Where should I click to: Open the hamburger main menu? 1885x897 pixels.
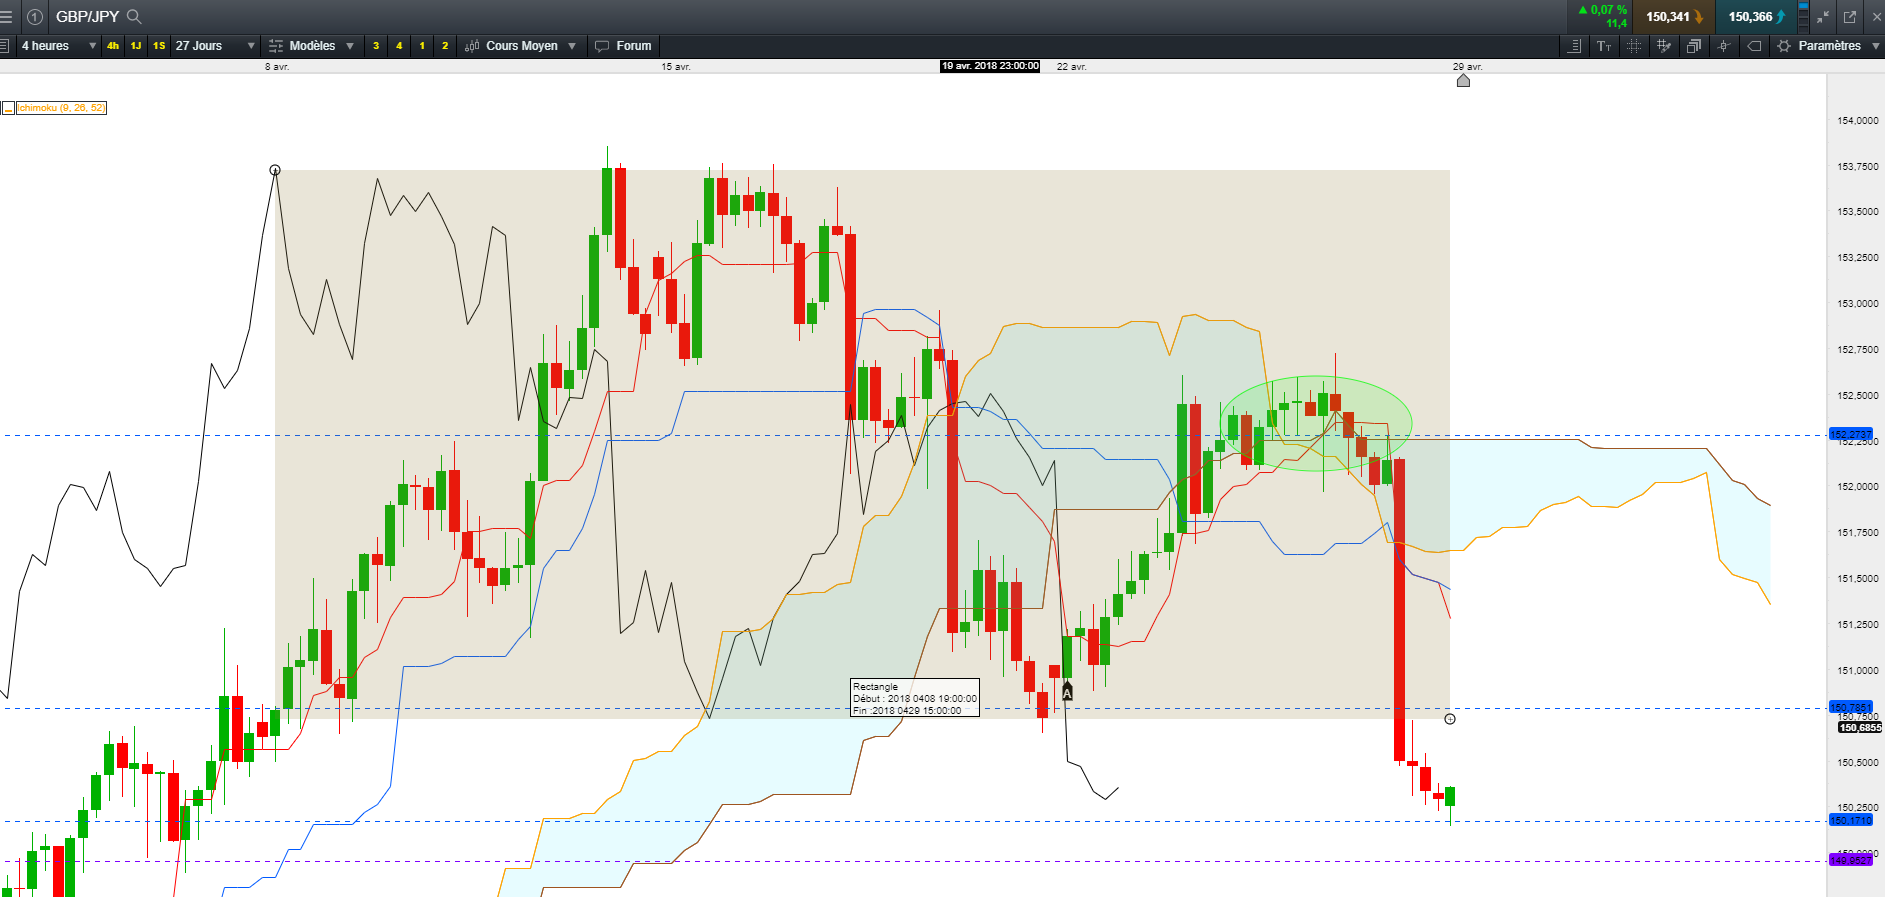[6, 17]
